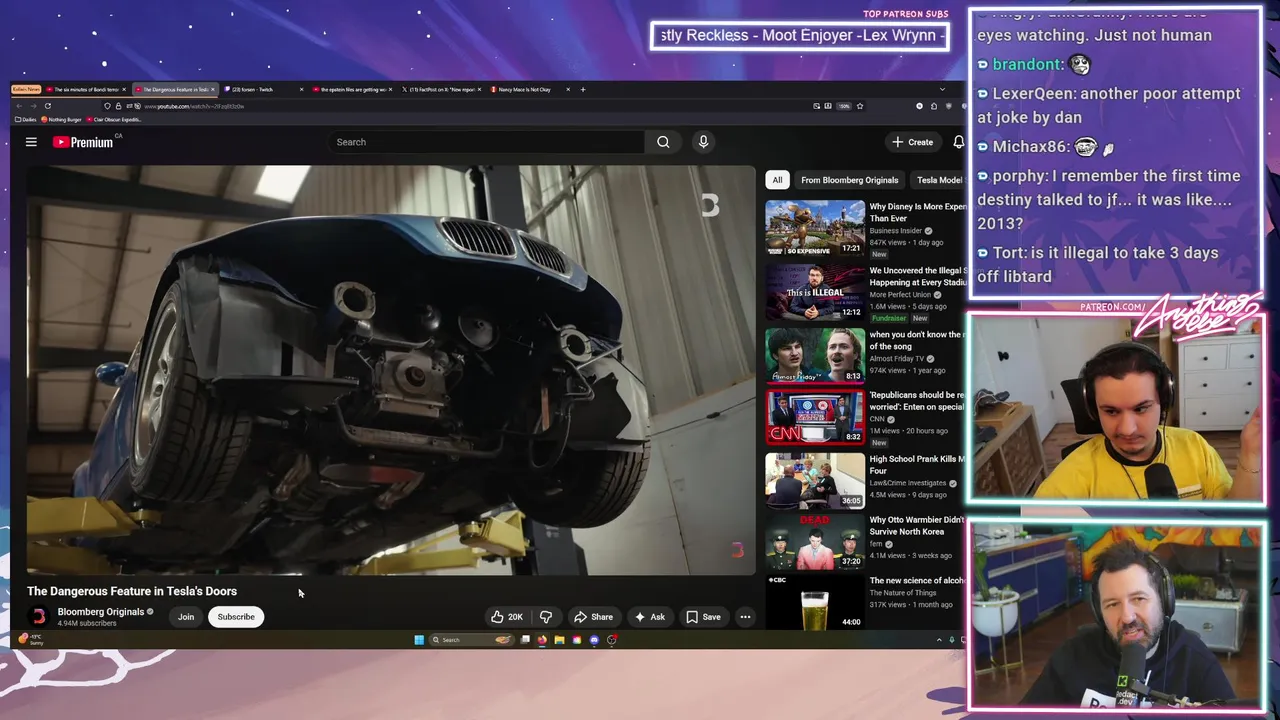Image resolution: width=1280 pixels, height=720 pixels.
Task: Reload the page in browser toolbar
Action: (x=47, y=106)
